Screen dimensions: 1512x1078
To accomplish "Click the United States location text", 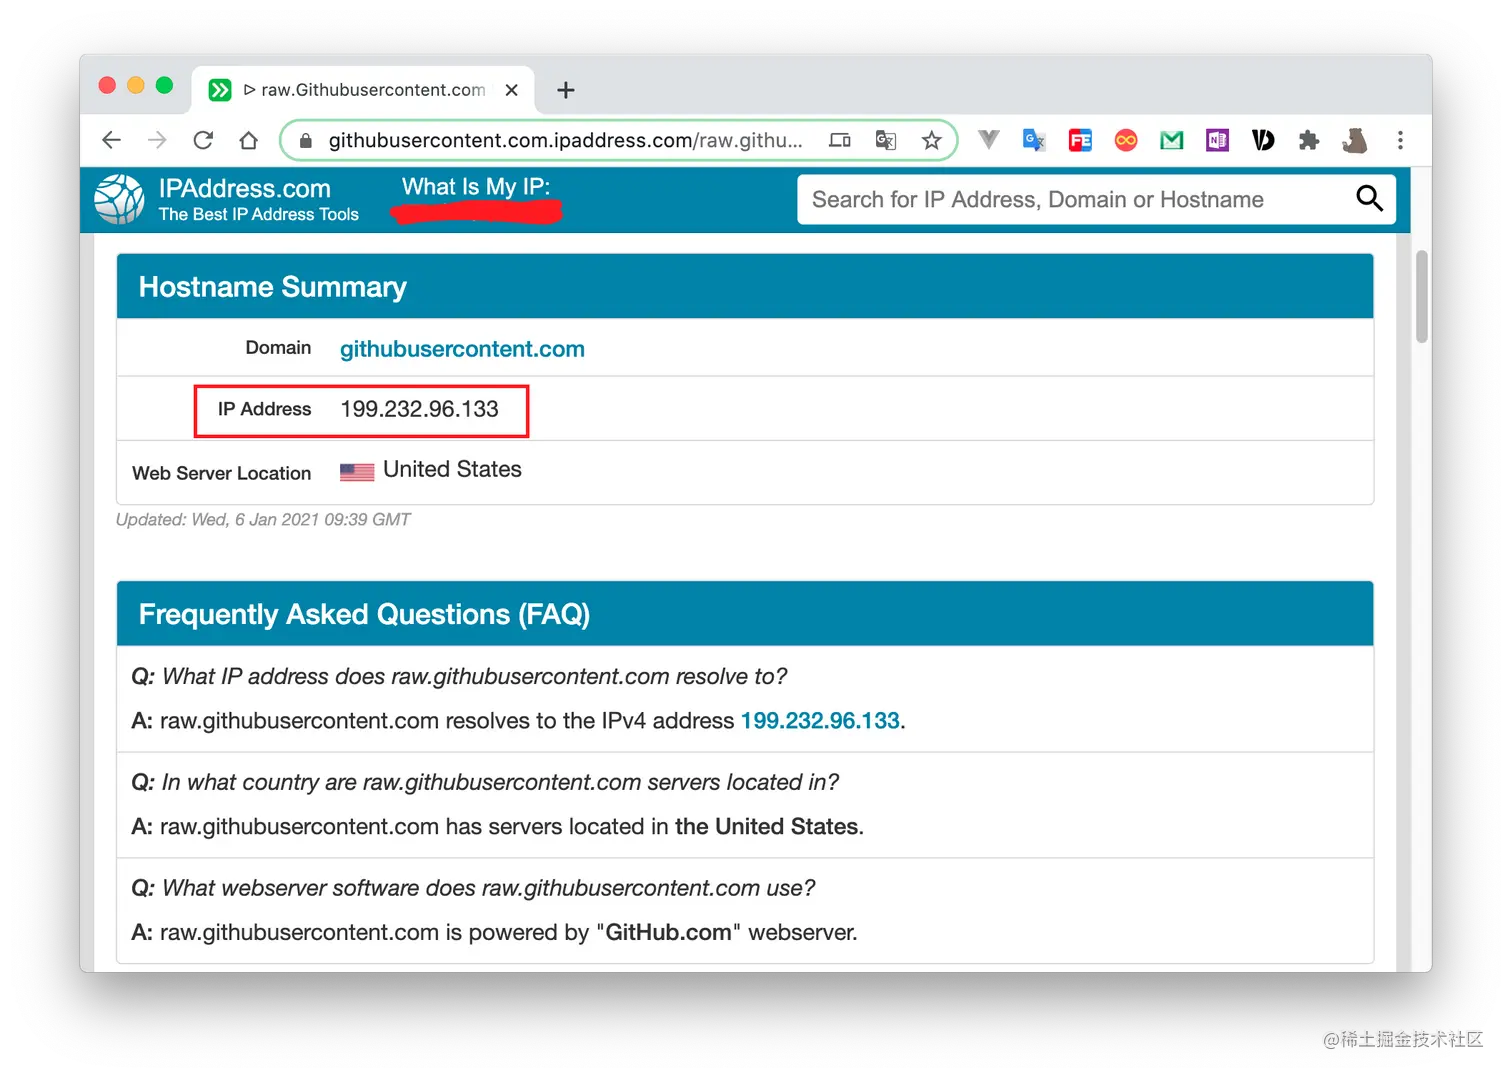I will [452, 470].
